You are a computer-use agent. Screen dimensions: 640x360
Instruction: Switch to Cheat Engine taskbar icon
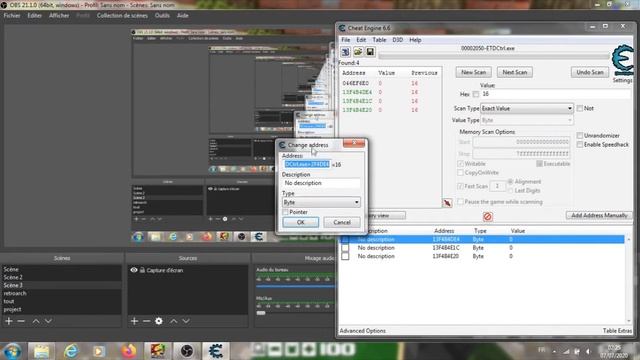(216, 351)
